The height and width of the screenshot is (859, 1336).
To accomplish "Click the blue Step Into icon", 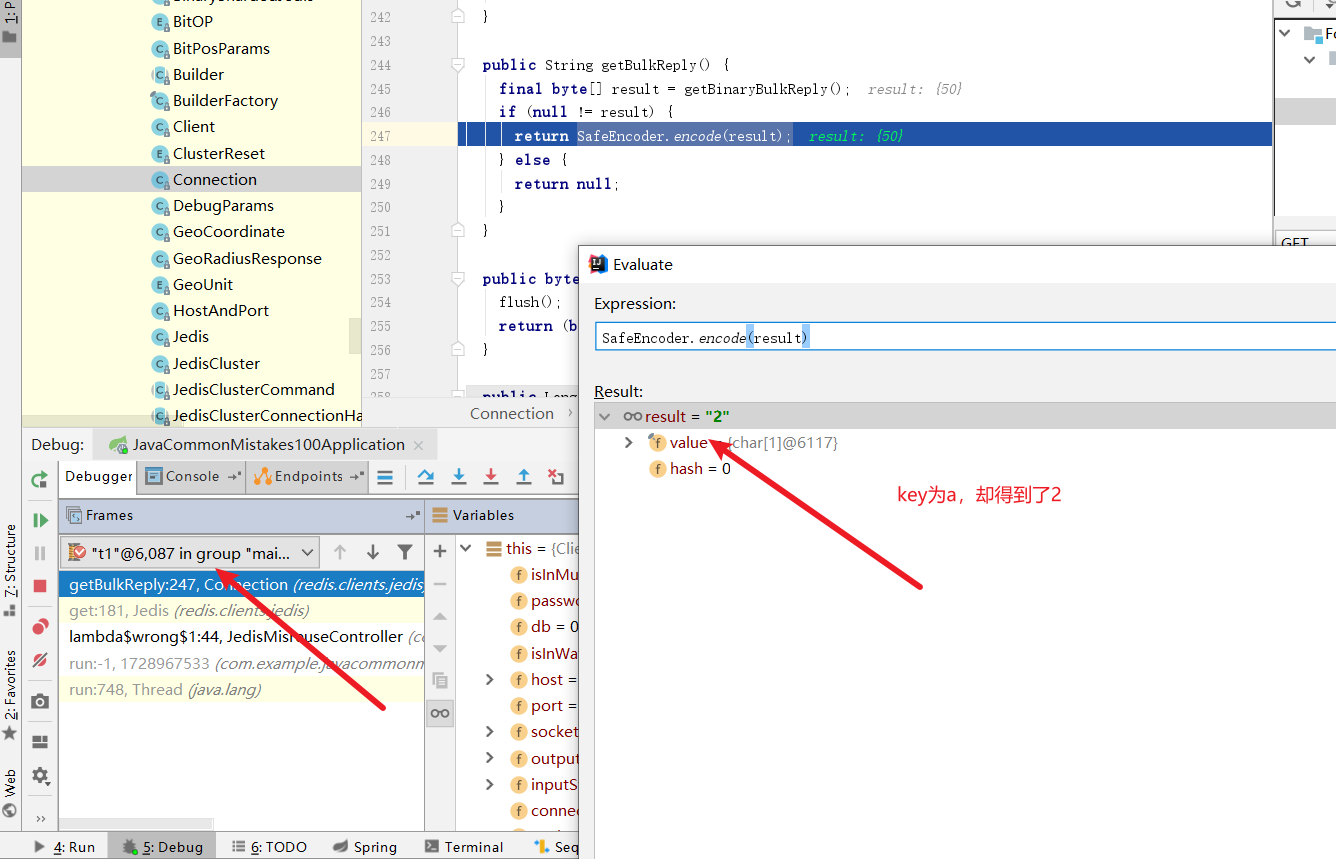I will click(459, 477).
